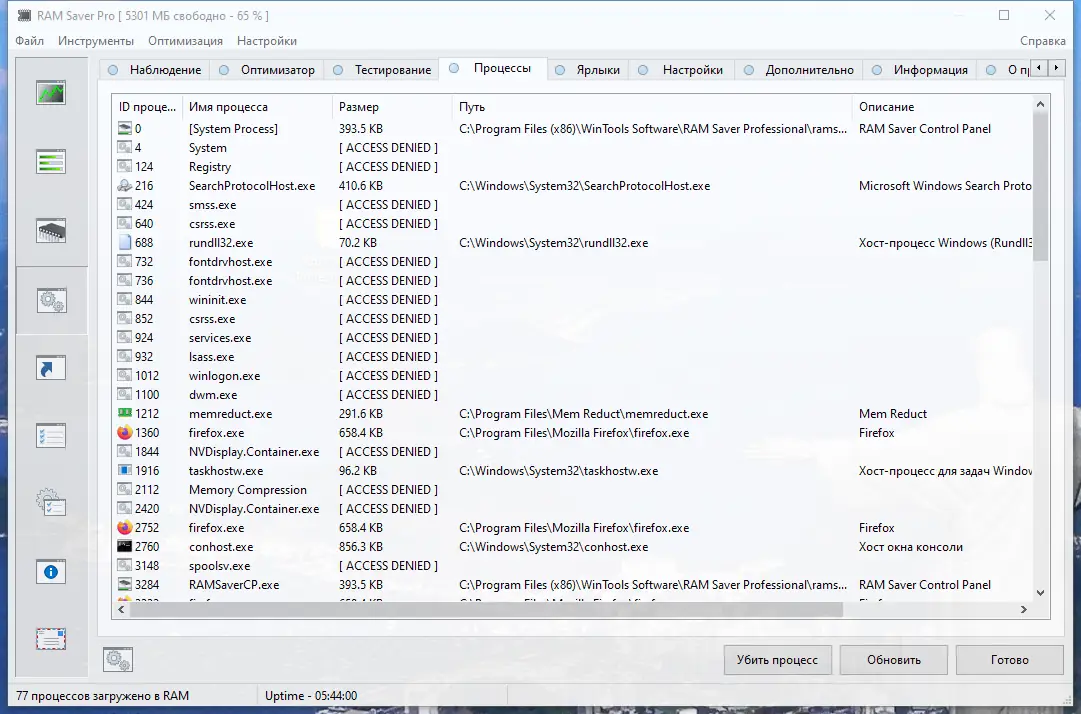1081x714 pixels.
Task: Select the Оптимизатор memory bars icon in sidebar
Action: point(51,160)
